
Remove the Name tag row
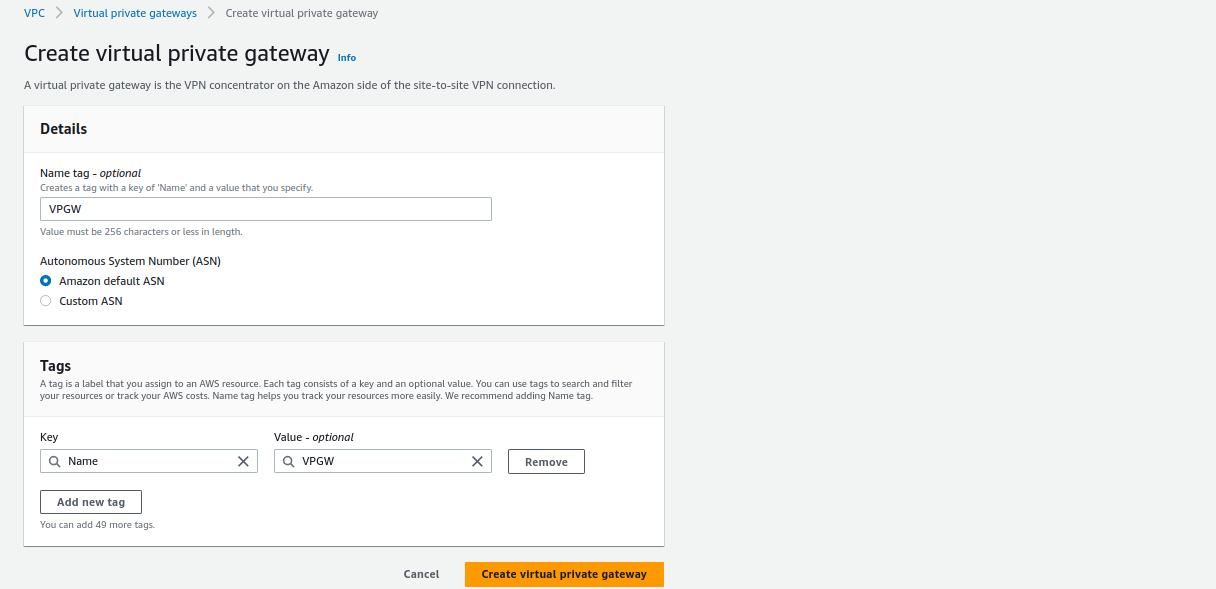coord(546,462)
